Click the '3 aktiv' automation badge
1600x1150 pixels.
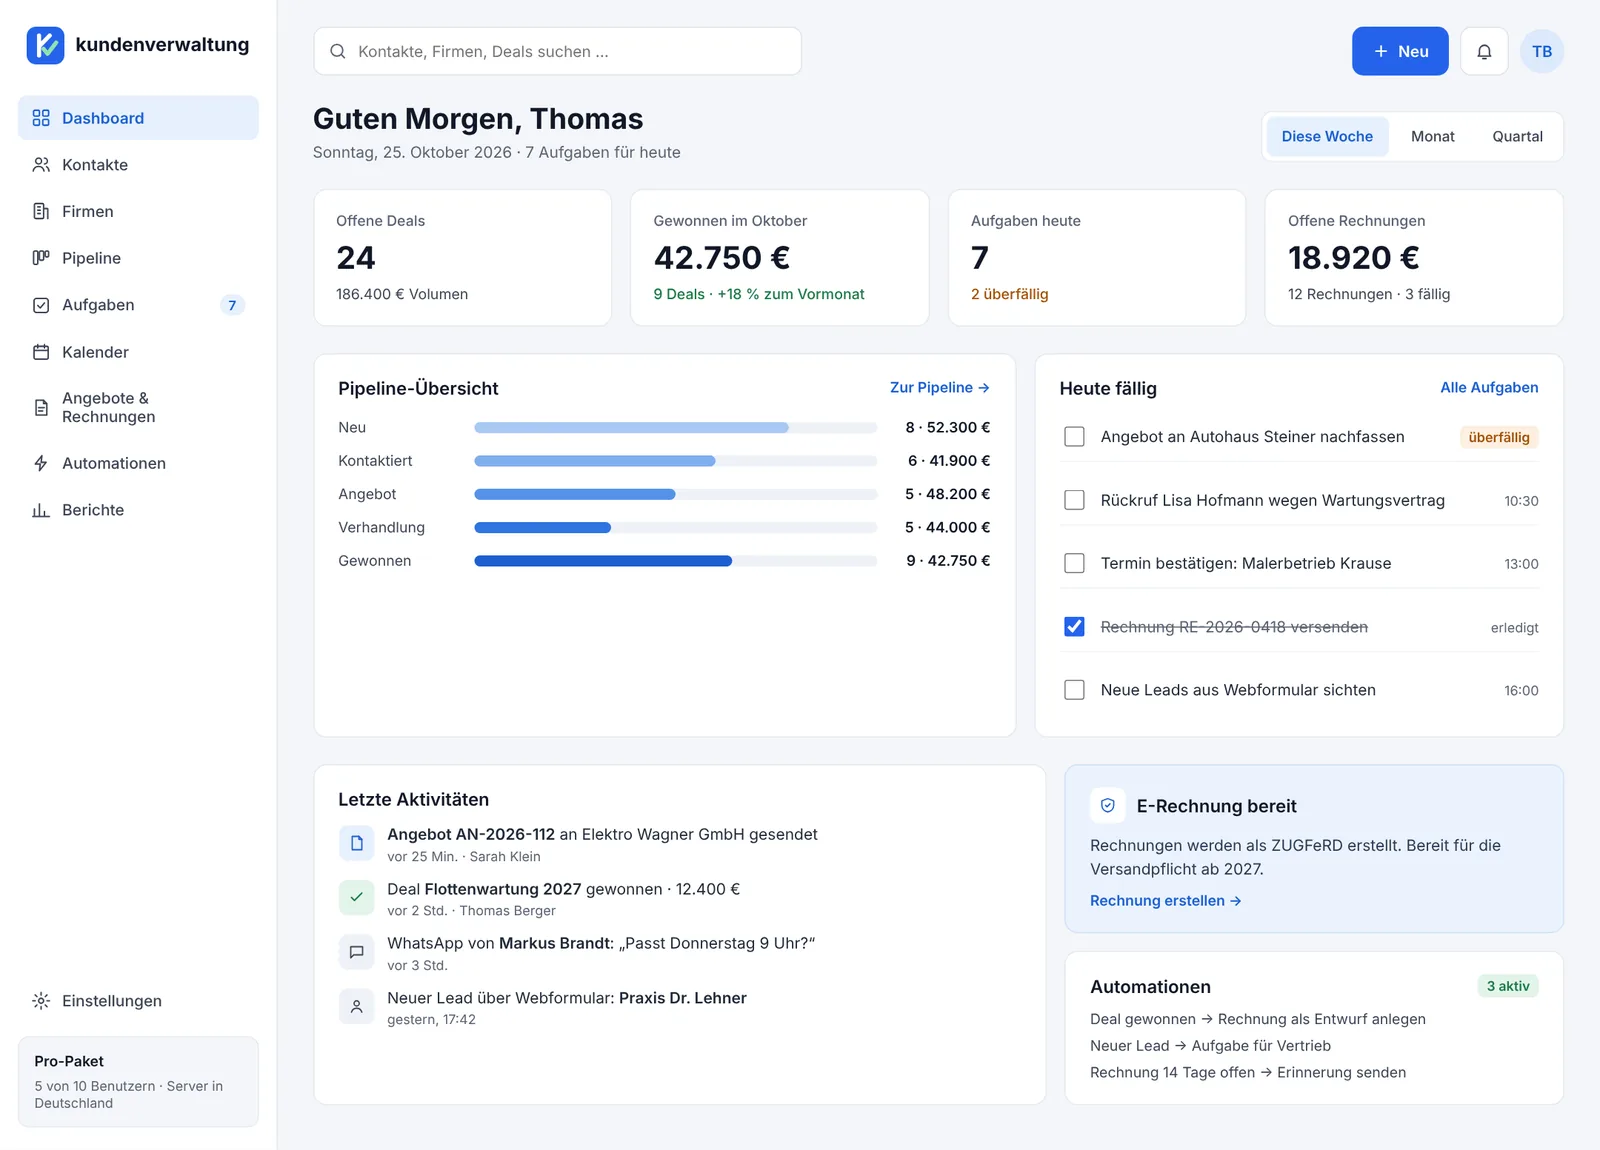pos(1508,986)
